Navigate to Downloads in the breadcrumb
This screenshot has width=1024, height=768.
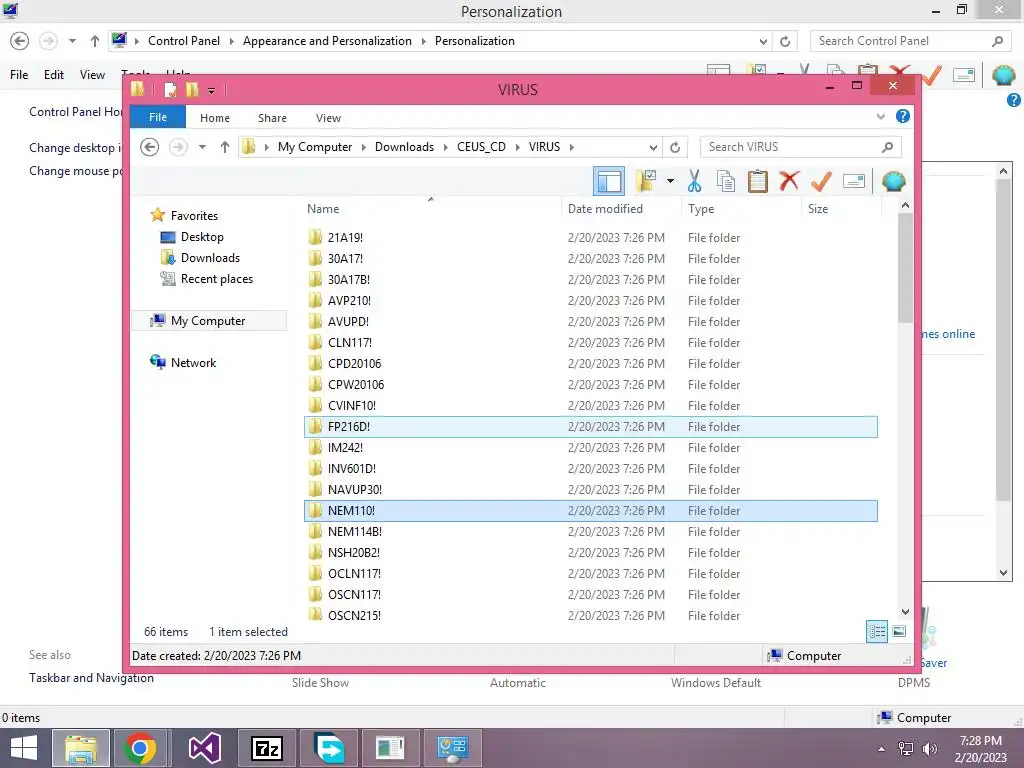pyautogui.click(x=404, y=147)
